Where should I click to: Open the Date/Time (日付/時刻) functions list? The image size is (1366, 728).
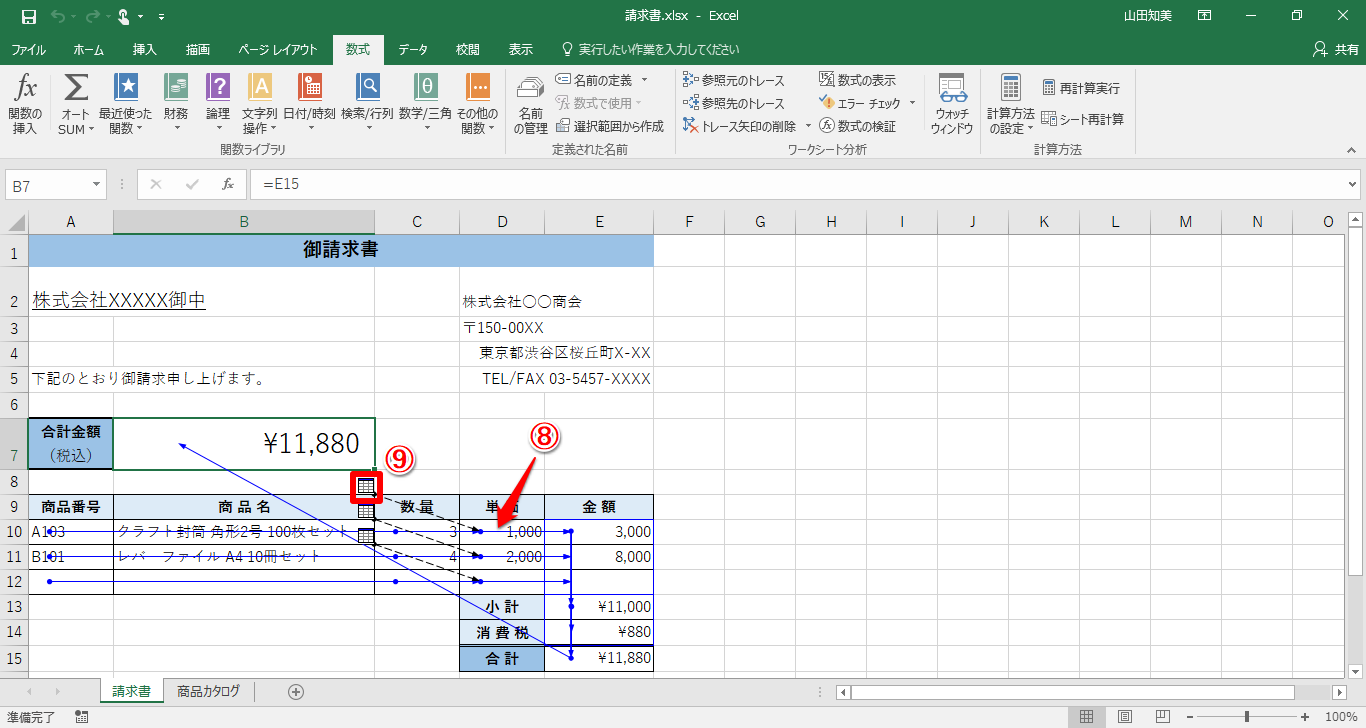tap(309, 104)
